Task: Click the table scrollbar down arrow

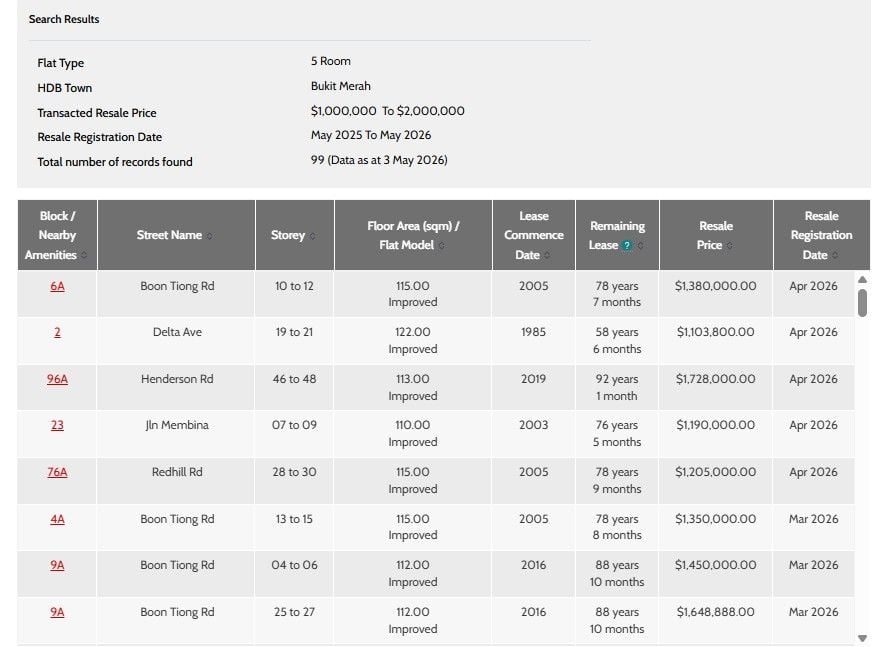Action: tap(863, 639)
